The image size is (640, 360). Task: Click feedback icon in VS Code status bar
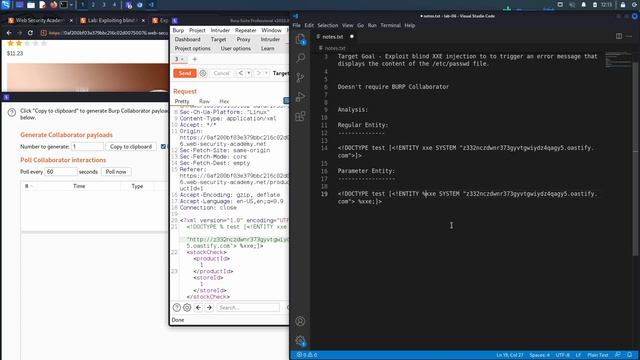tap(618, 355)
